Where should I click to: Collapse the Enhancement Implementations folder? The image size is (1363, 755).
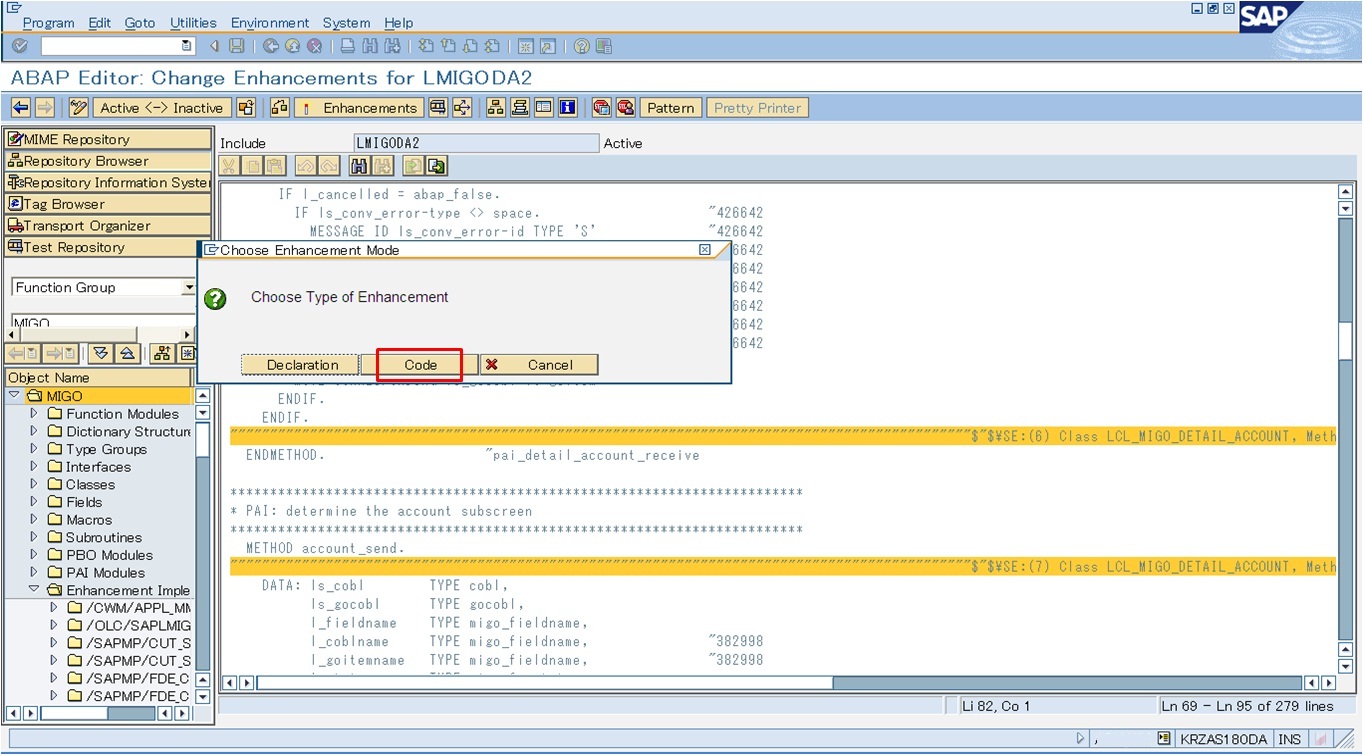pos(33,590)
